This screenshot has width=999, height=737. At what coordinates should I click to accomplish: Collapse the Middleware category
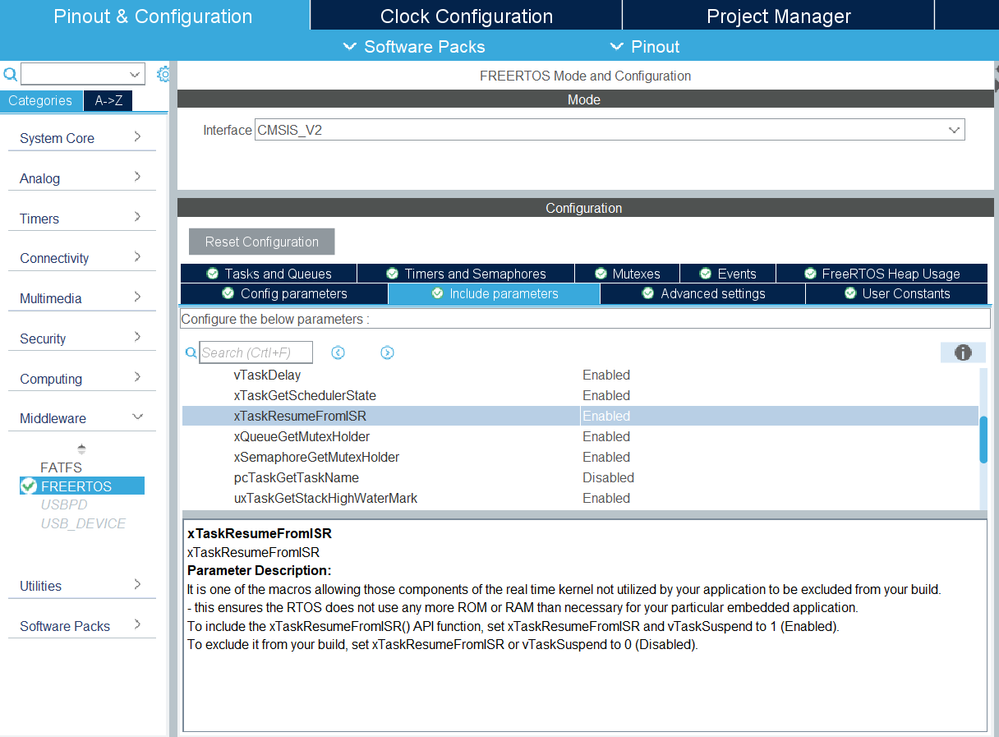coord(82,418)
